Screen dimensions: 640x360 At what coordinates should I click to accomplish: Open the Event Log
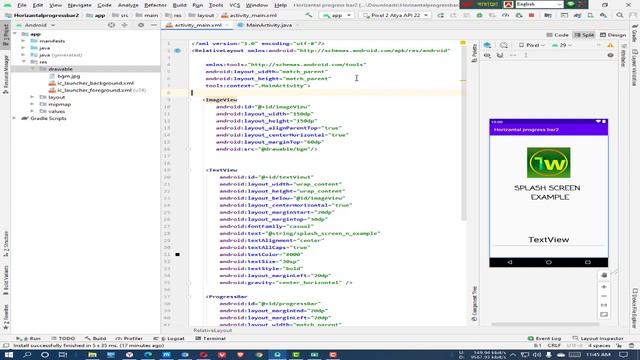click(x=544, y=338)
